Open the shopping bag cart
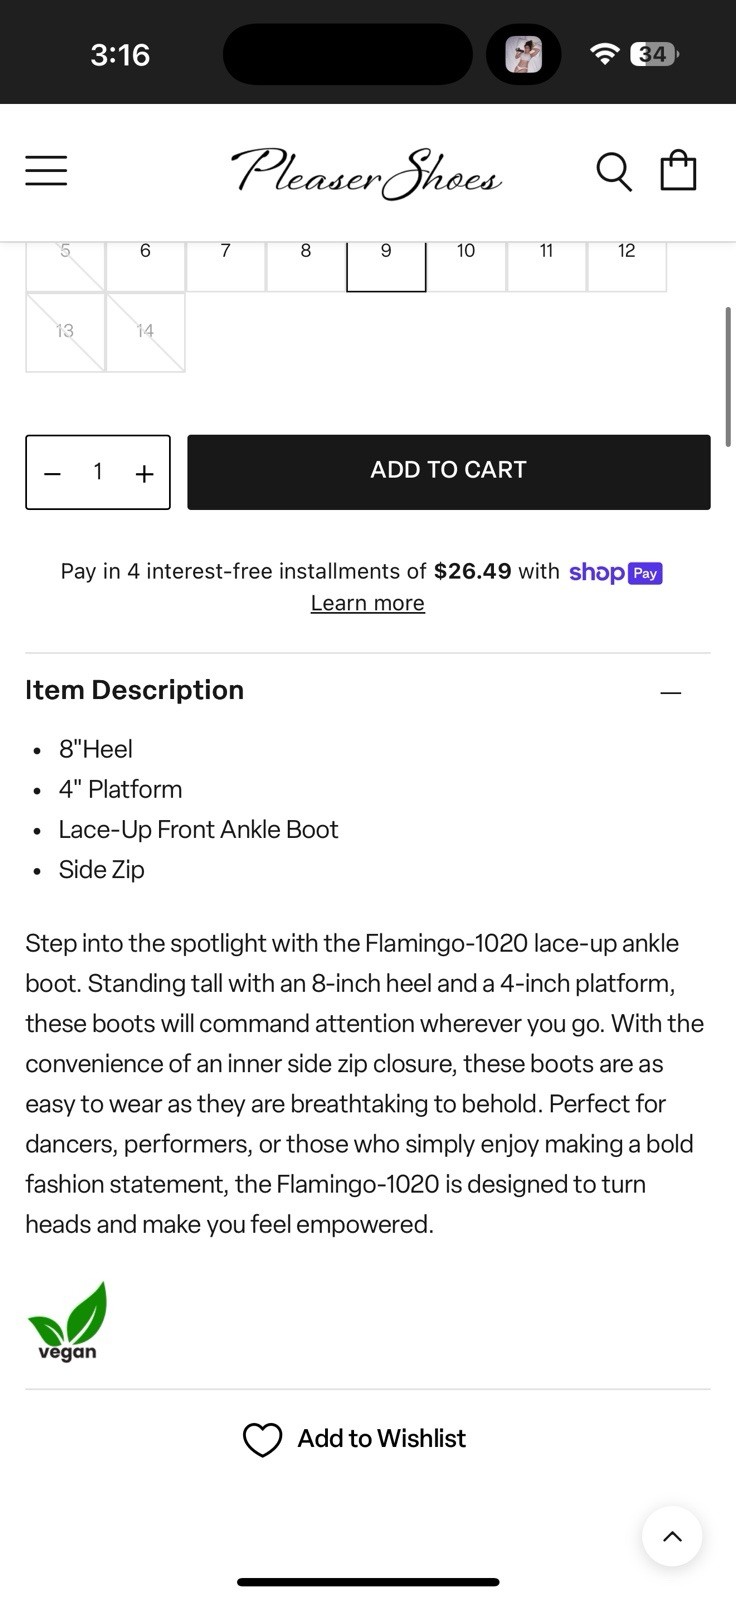The image size is (736, 1600). point(678,170)
